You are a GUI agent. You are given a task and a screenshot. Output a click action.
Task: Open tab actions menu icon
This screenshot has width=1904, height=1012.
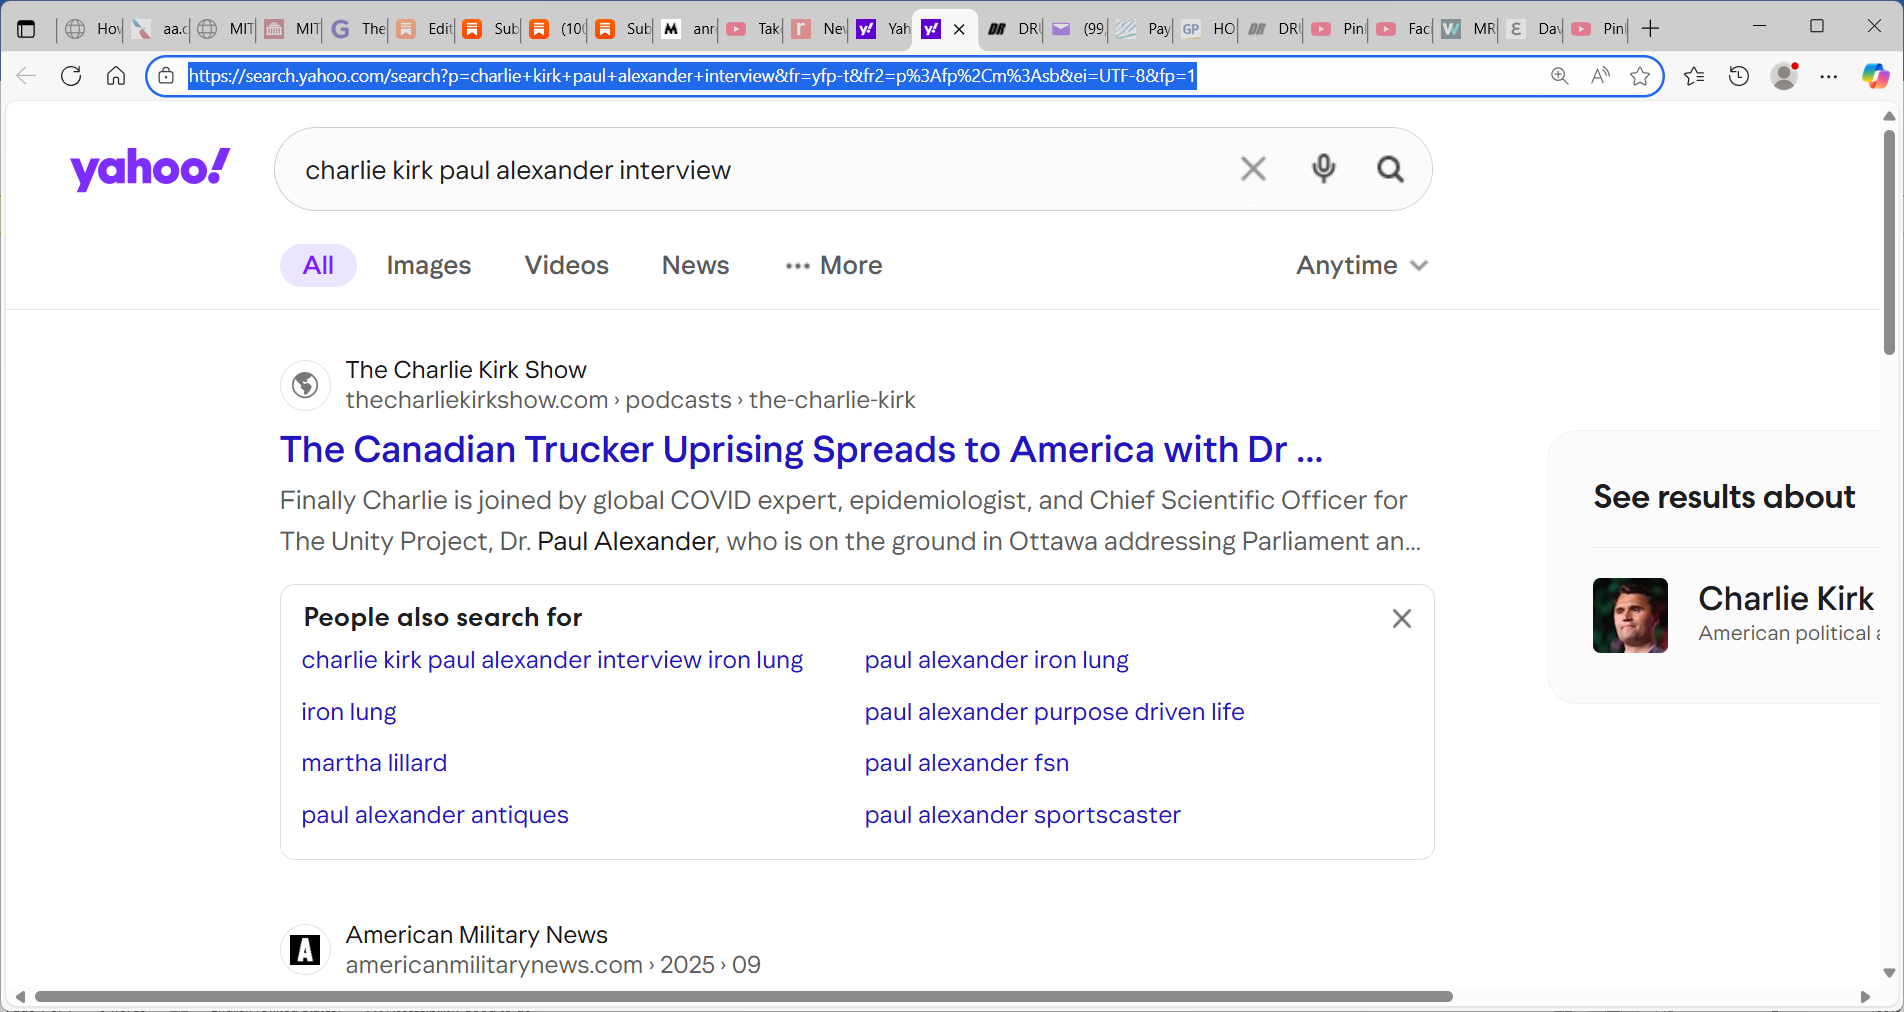coord(26,29)
